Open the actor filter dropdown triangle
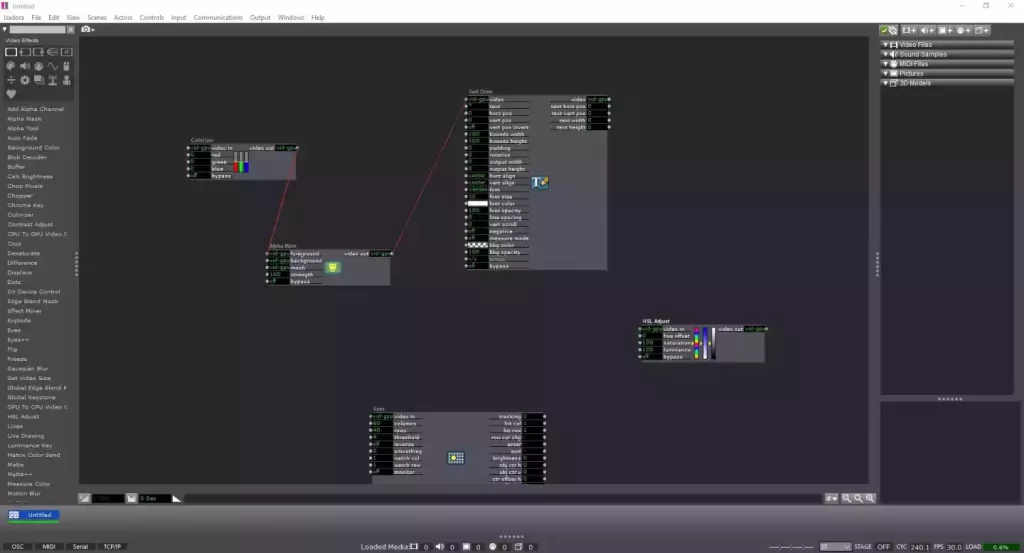The height and width of the screenshot is (553, 1024). (5, 29)
